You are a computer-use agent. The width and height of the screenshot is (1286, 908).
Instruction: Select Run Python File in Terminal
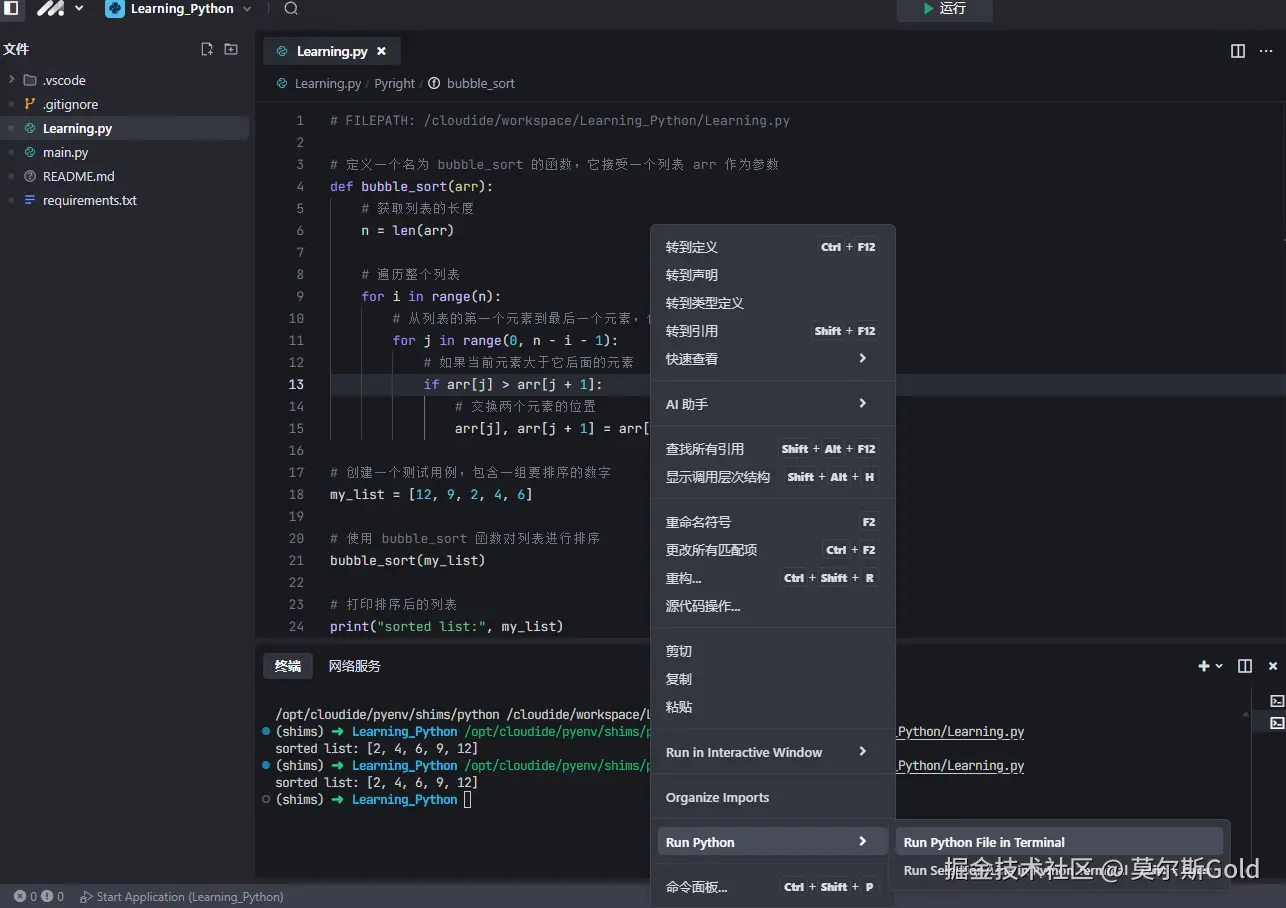[984, 842]
